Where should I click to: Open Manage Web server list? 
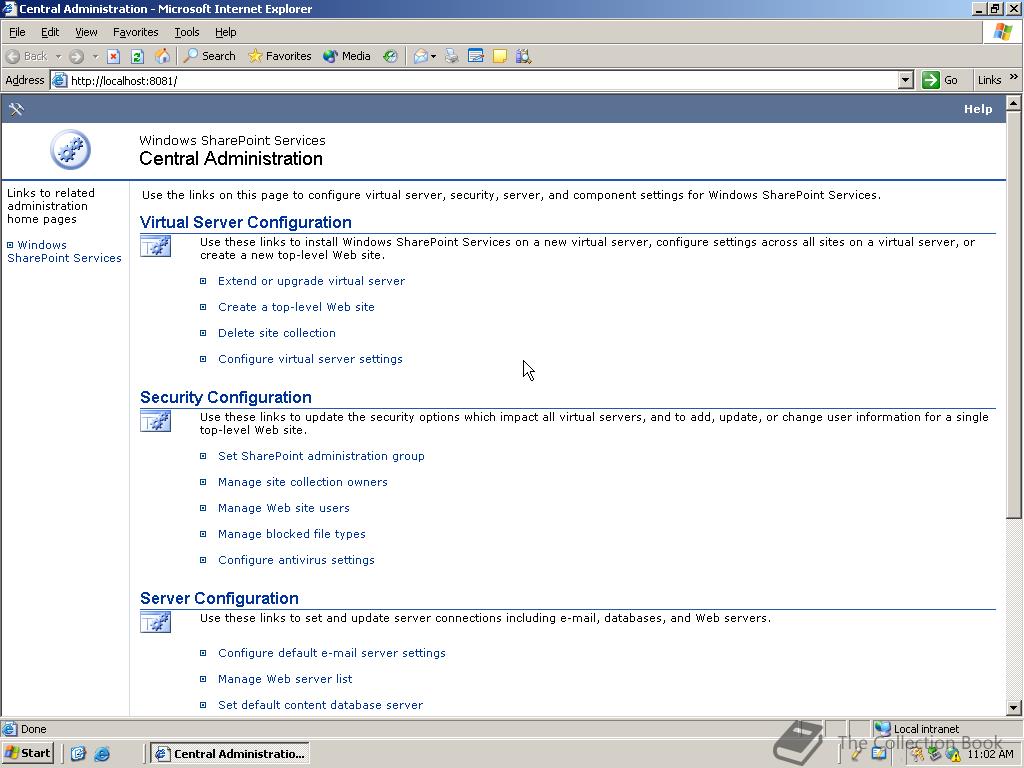285,679
